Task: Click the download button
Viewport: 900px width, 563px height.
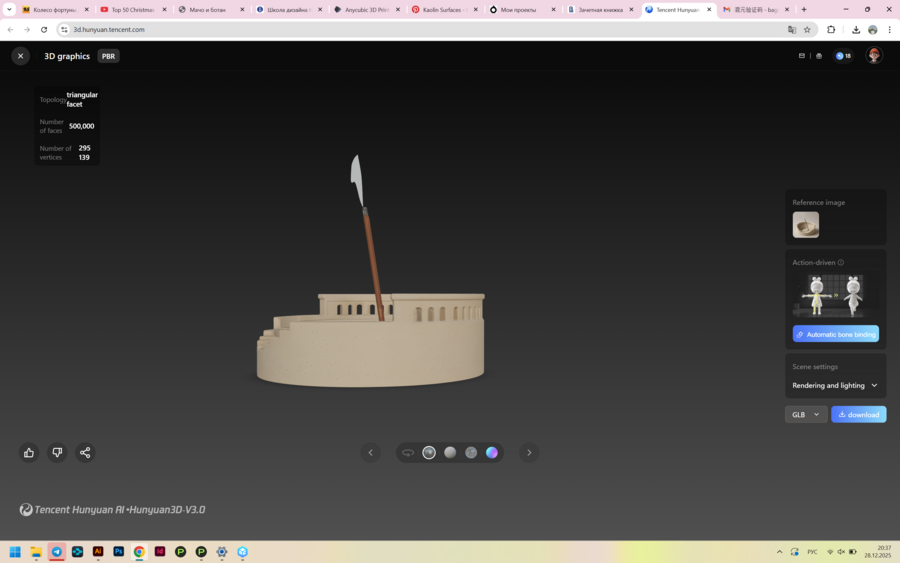Action: (x=858, y=414)
